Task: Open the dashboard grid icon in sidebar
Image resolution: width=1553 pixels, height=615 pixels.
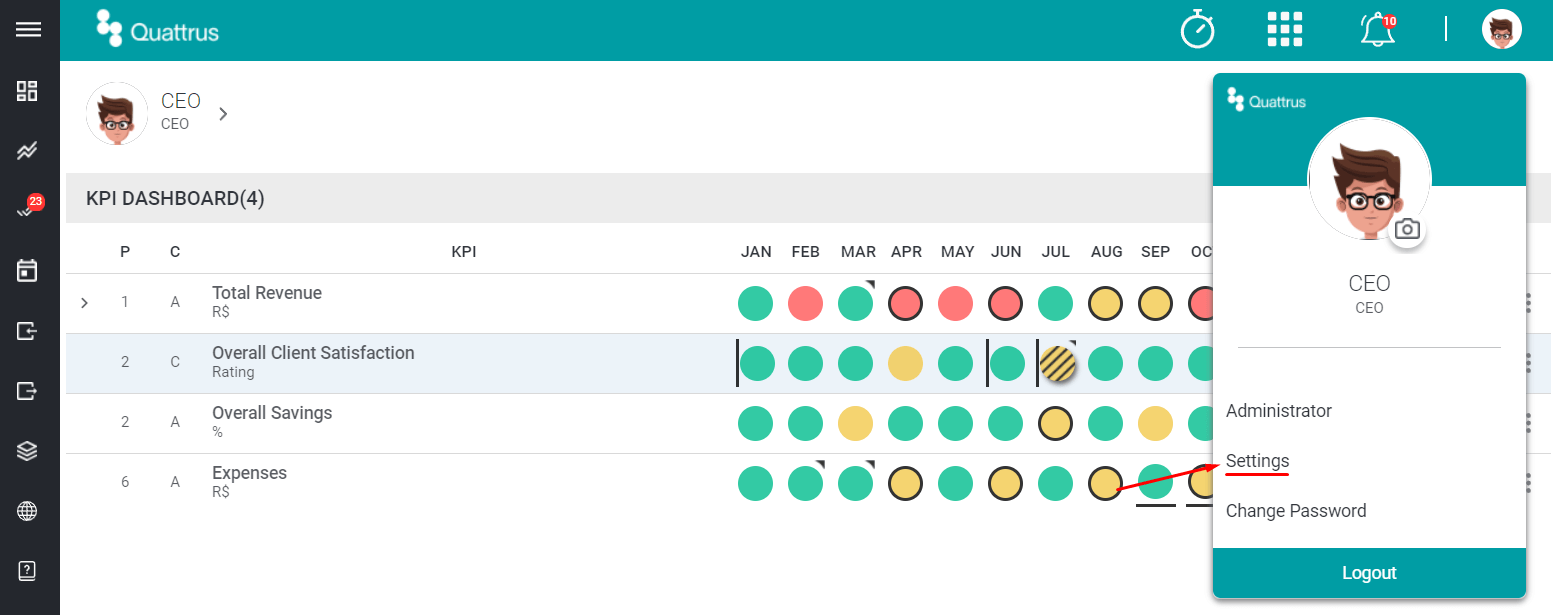Action: pos(27,91)
